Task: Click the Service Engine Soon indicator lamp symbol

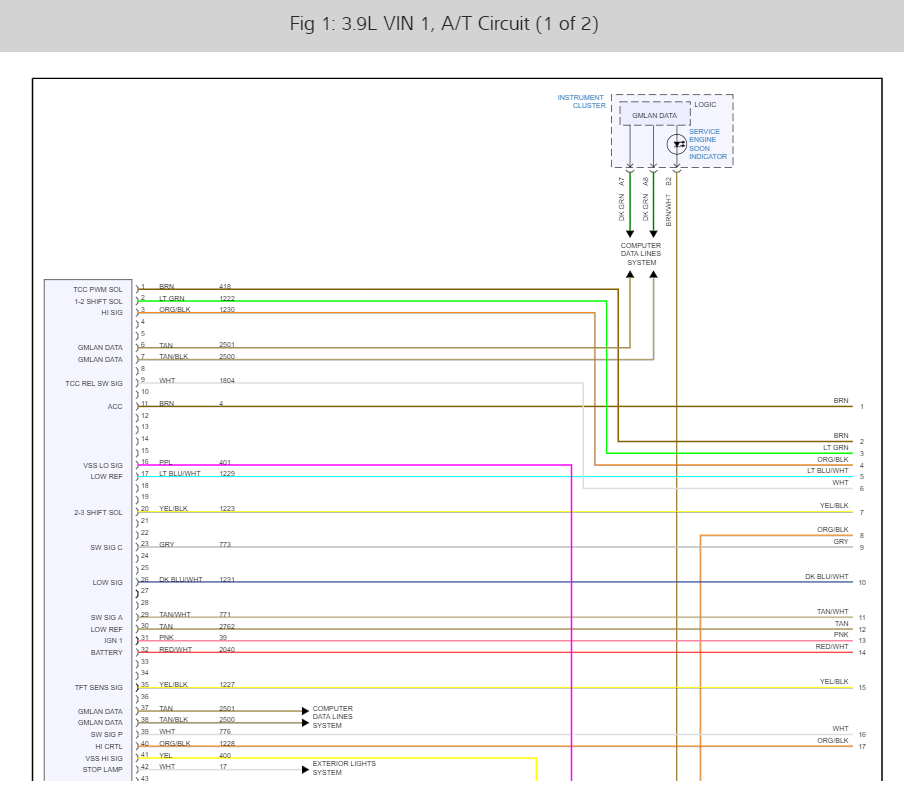Action: [677, 144]
